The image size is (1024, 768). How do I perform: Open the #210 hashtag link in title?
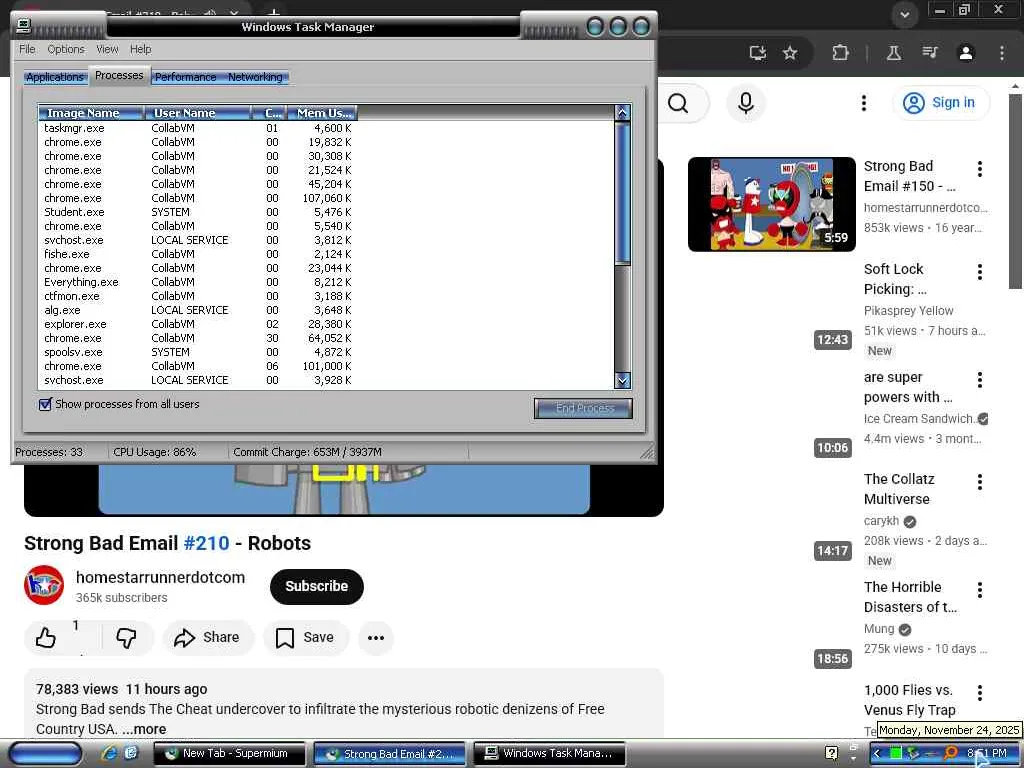coord(206,543)
